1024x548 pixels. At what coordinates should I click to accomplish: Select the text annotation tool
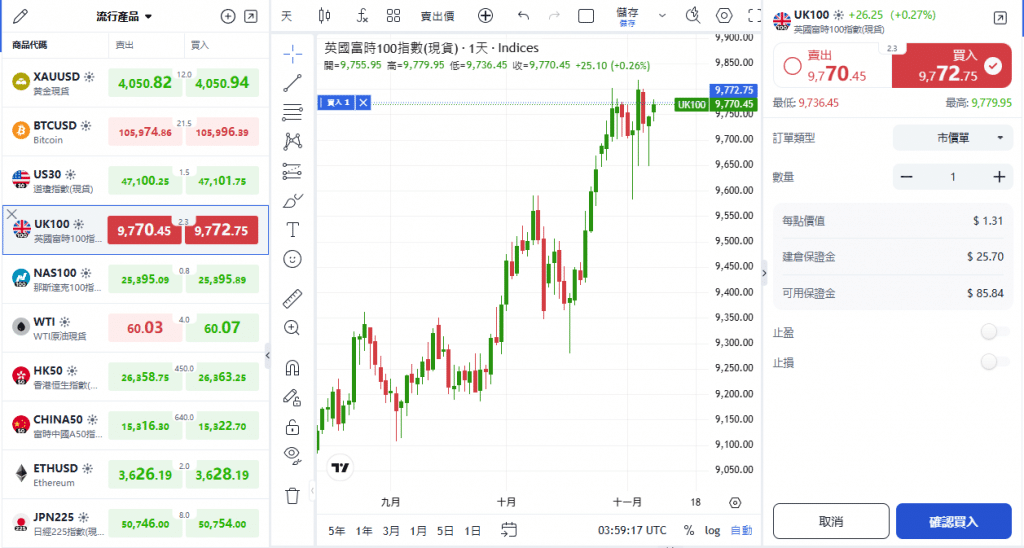(x=293, y=230)
